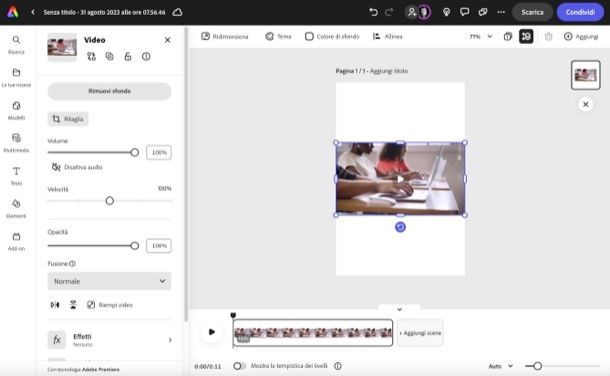Open Elementi in the sidebar
The height and width of the screenshot is (376, 610).
tap(16, 209)
